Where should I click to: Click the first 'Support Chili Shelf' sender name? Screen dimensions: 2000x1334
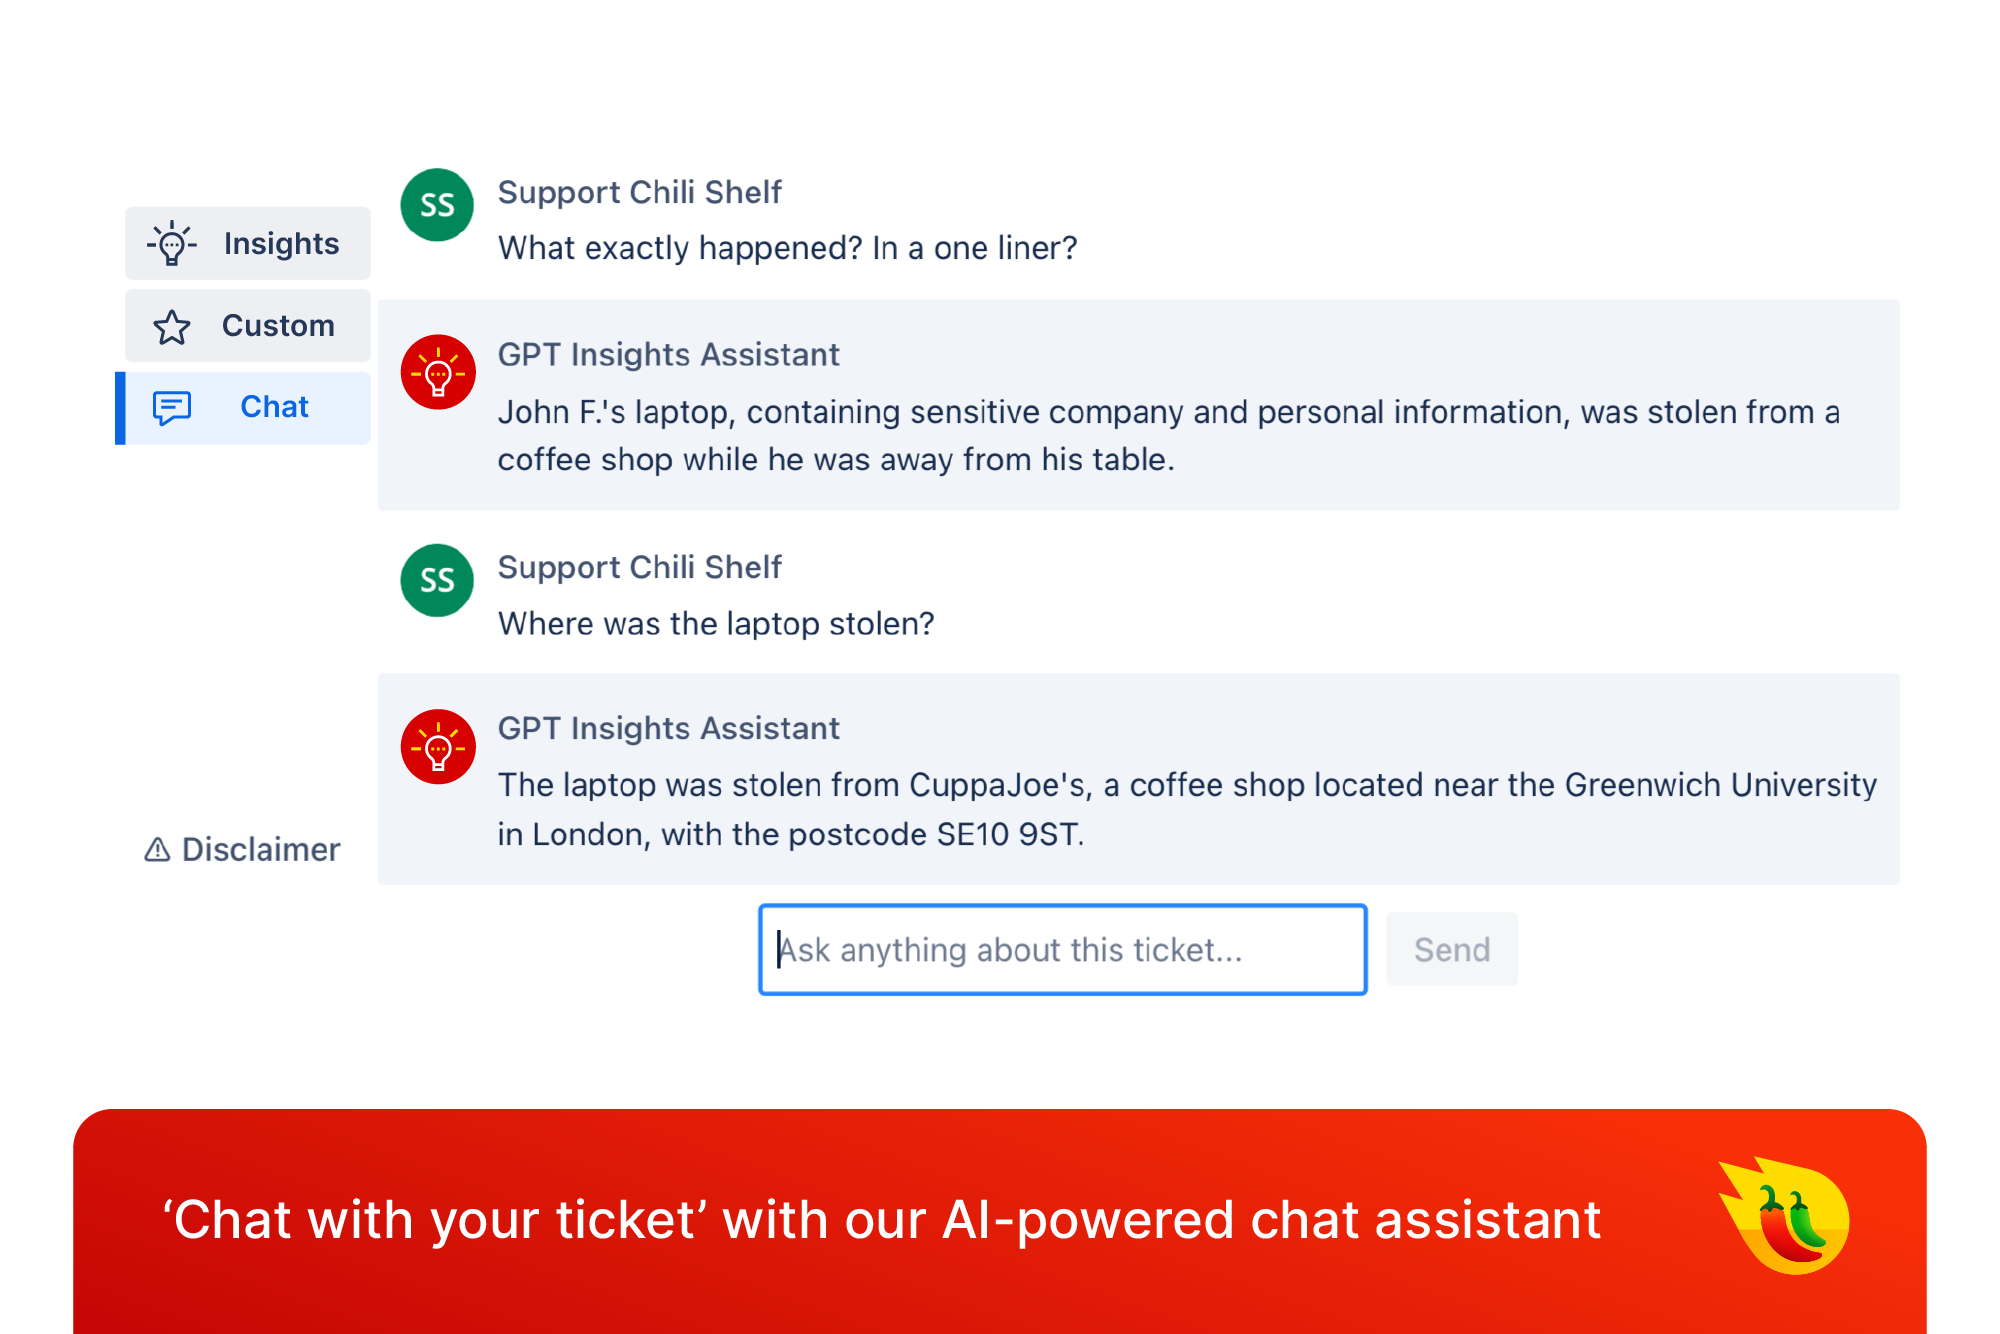point(640,192)
